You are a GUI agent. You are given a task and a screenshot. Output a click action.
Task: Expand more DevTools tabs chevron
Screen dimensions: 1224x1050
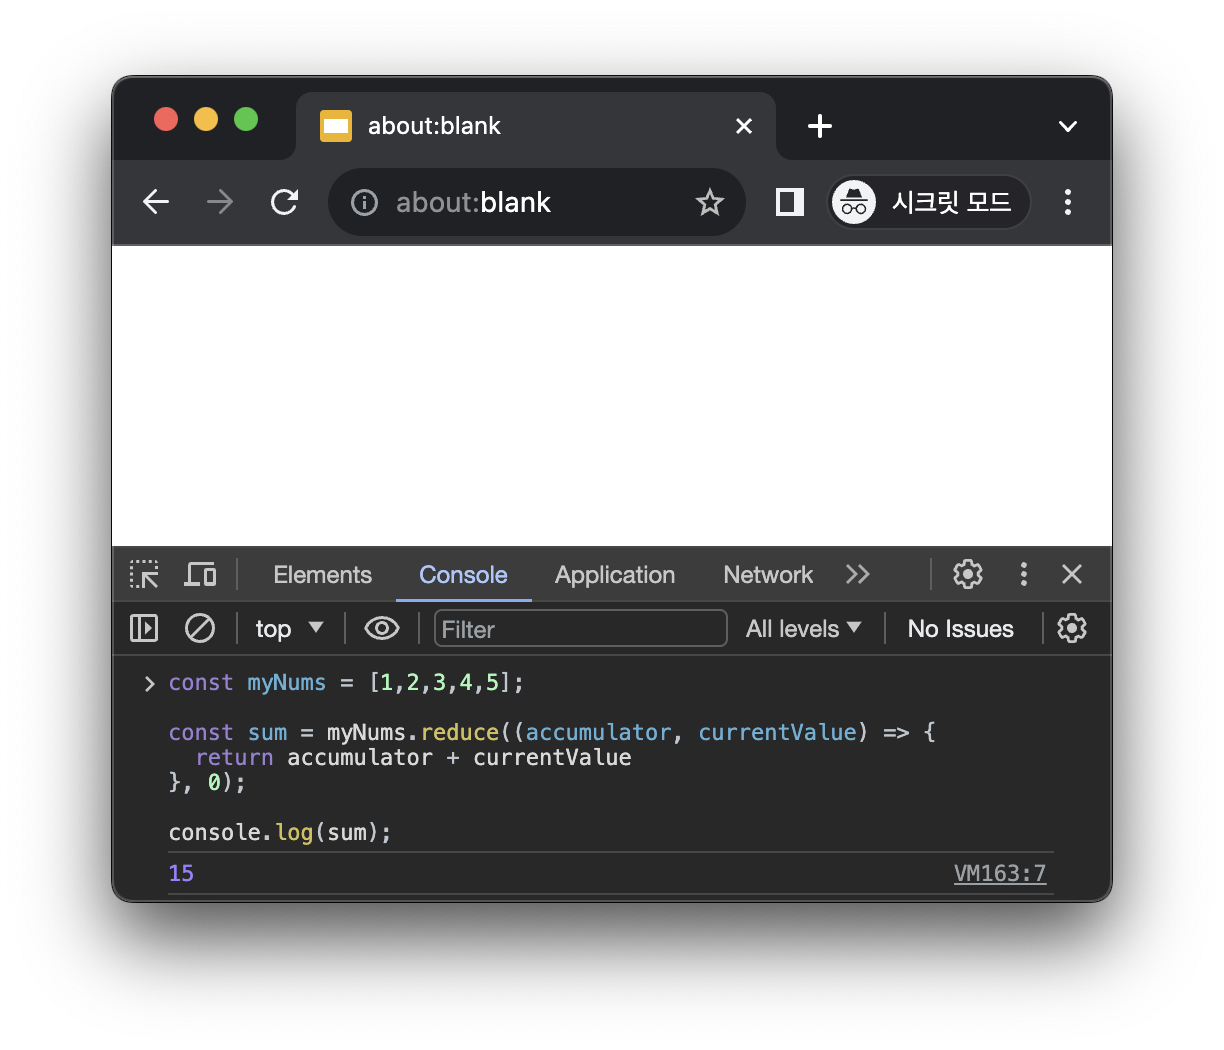858,574
